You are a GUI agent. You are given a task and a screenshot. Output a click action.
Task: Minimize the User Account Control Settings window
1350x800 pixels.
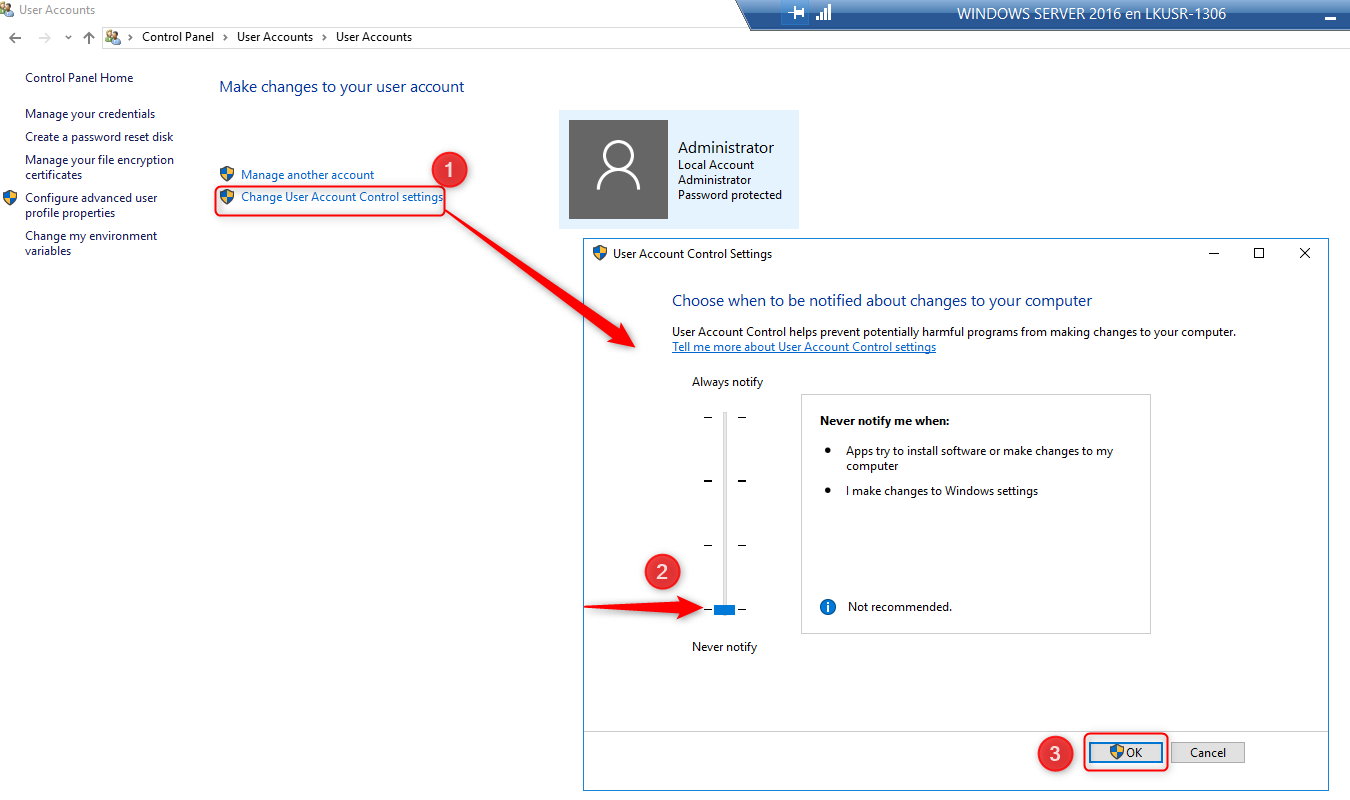pos(1213,254)
